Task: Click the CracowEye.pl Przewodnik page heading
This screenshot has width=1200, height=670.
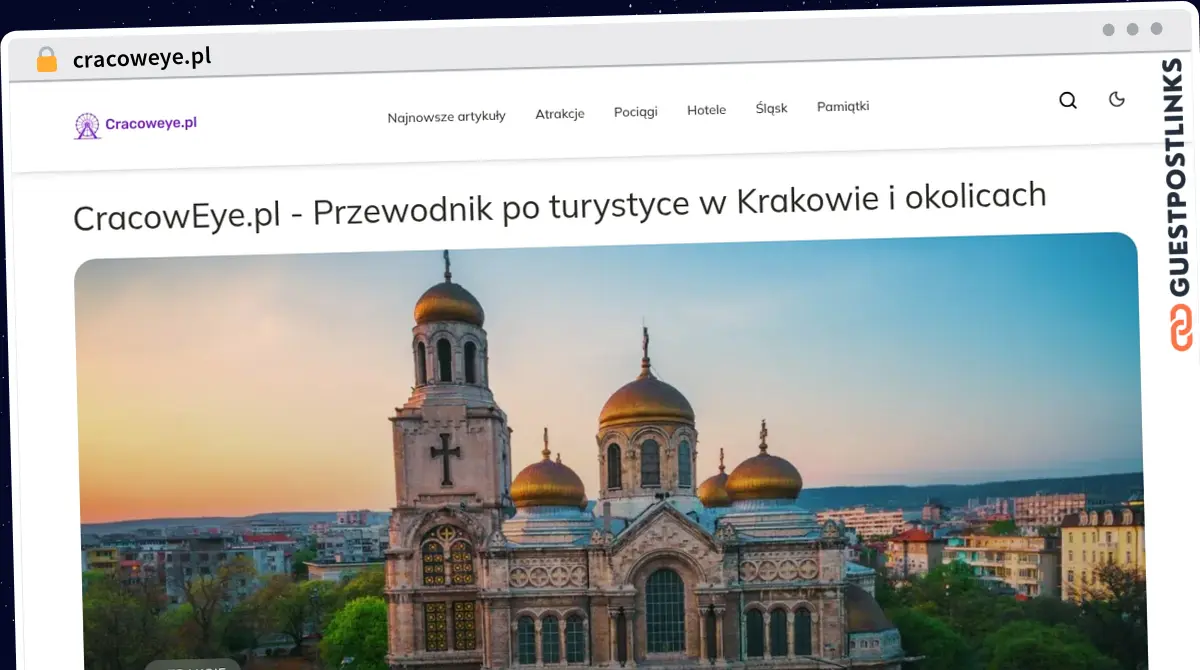Action: 560,205
